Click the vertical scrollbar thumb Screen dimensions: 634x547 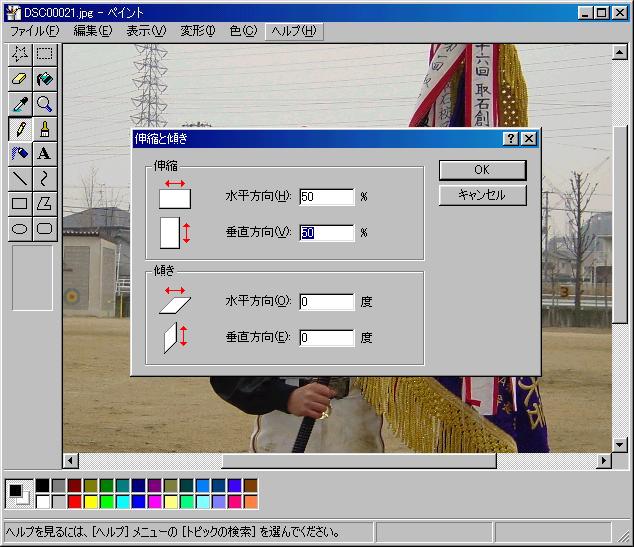tap(620, 224)
